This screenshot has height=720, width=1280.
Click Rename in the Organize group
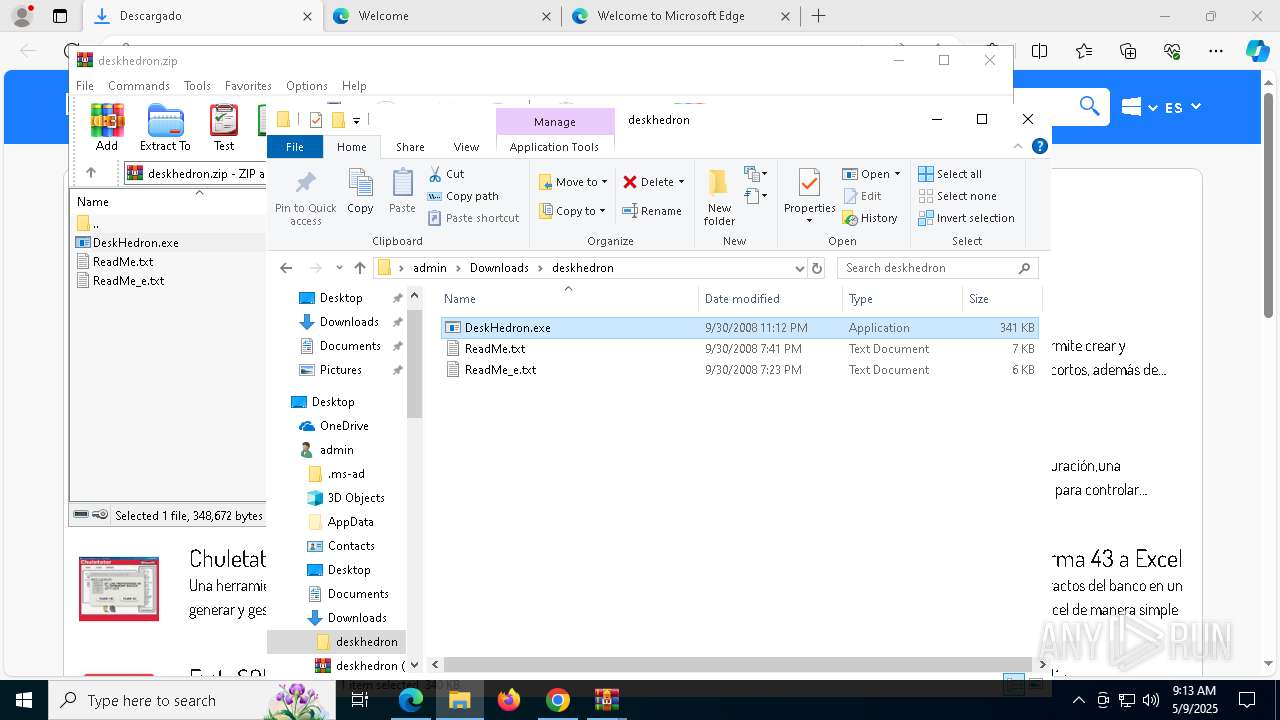click(652, 211)
